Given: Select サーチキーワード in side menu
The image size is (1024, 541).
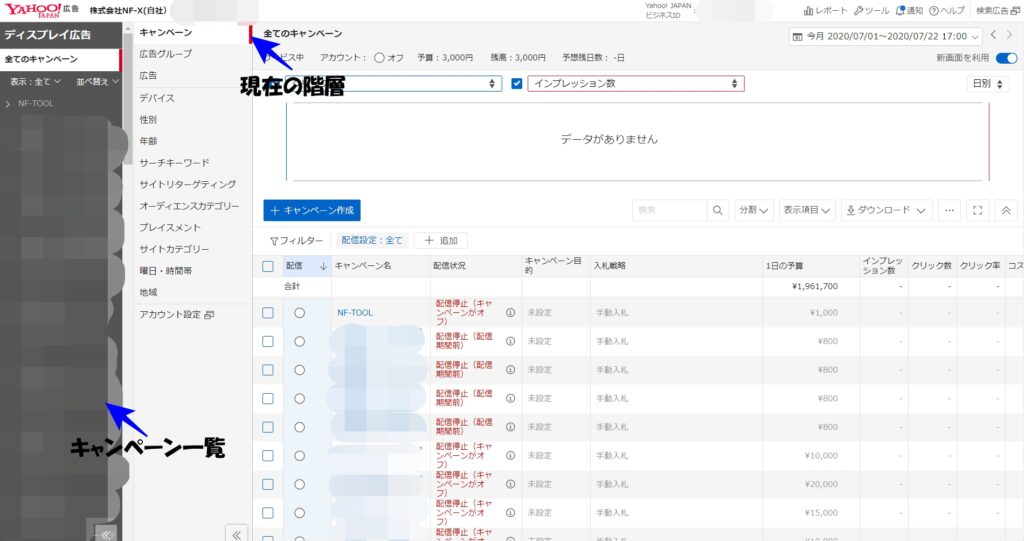Looking at the screenshot, I should pyautogui.click(x=174, y=163).
